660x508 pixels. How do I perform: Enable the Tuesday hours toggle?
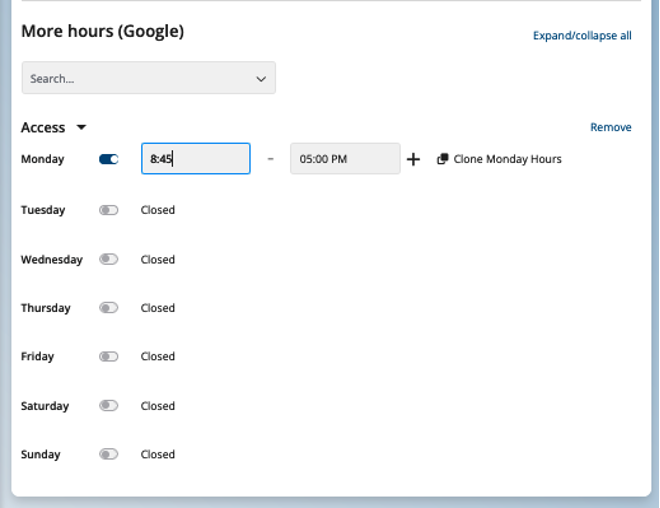point(109,210)
